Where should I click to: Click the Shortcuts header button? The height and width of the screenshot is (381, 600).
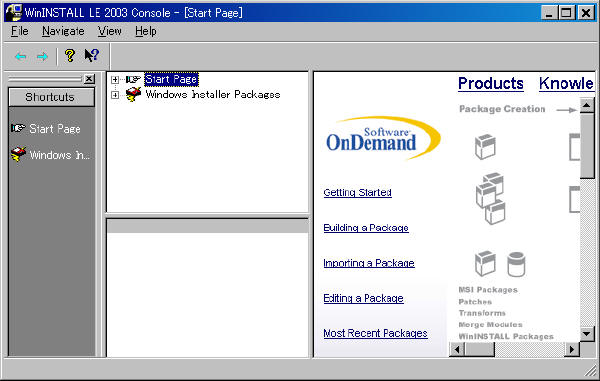pyautogui.click(x=51, y=97)
